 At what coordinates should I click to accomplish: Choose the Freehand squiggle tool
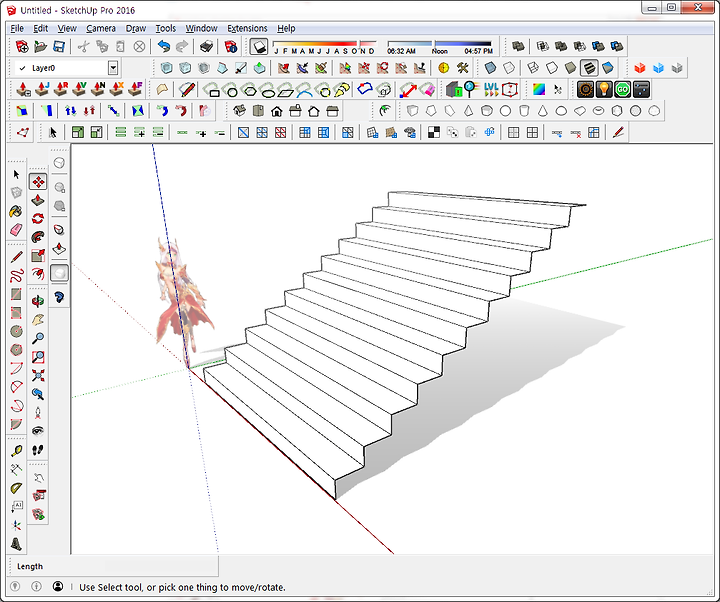[x=16, y=275]
